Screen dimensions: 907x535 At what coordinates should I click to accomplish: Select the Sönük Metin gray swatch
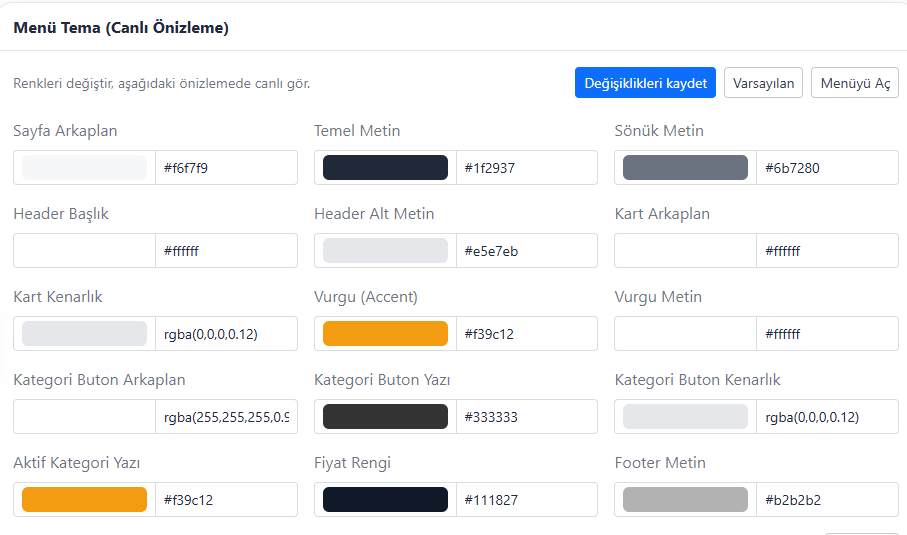coord(685,168)
